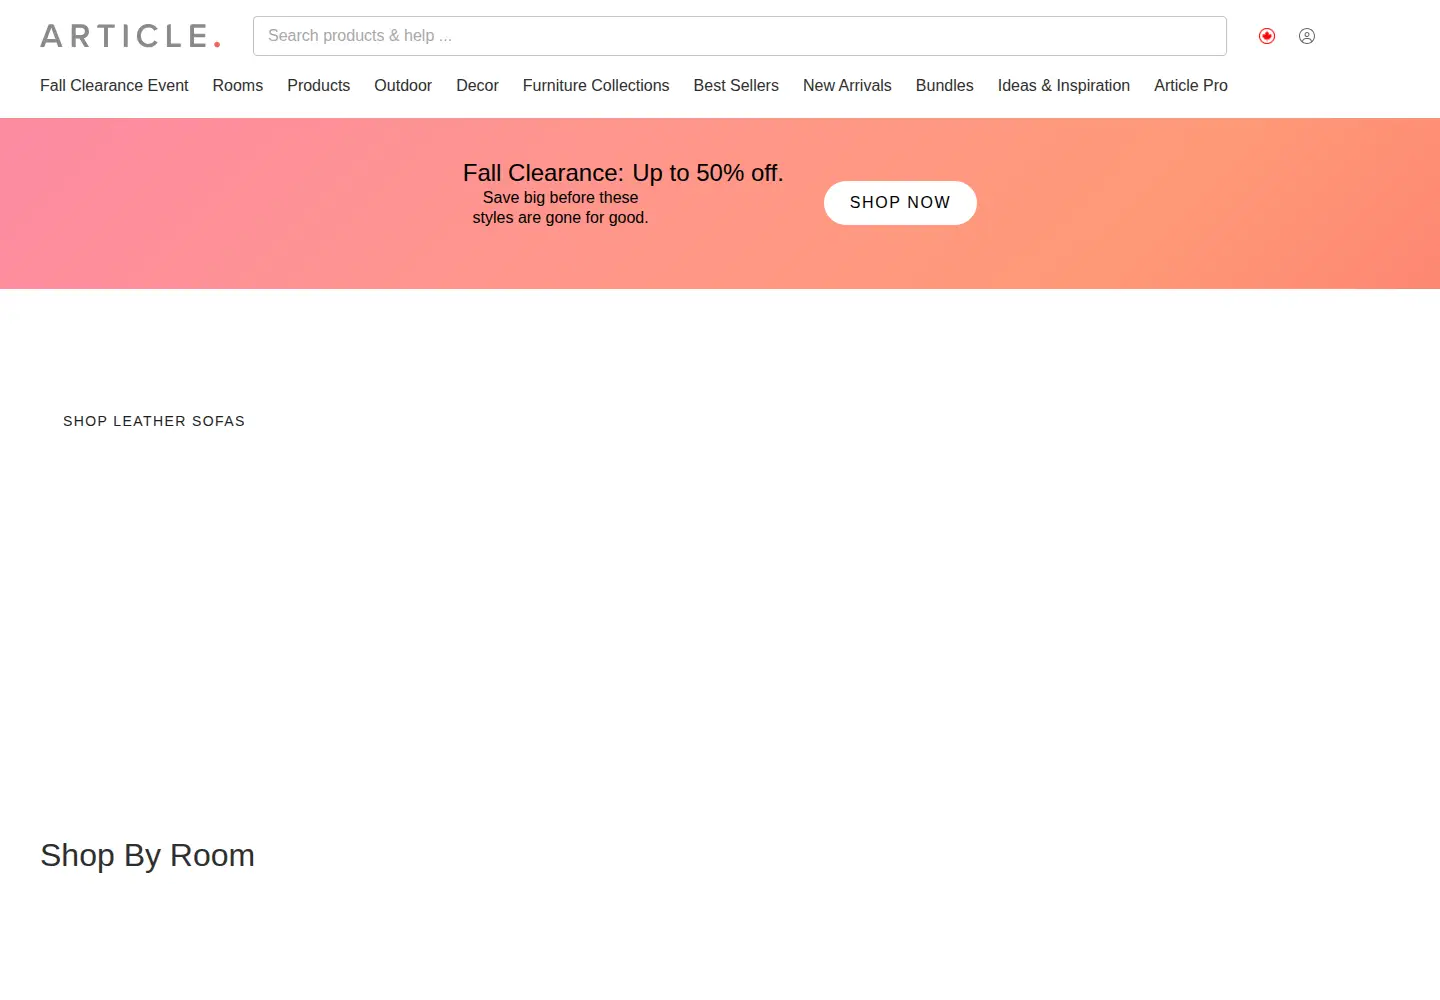
Task: Focus the search products & help field
Action: click(x=740, y=36)
